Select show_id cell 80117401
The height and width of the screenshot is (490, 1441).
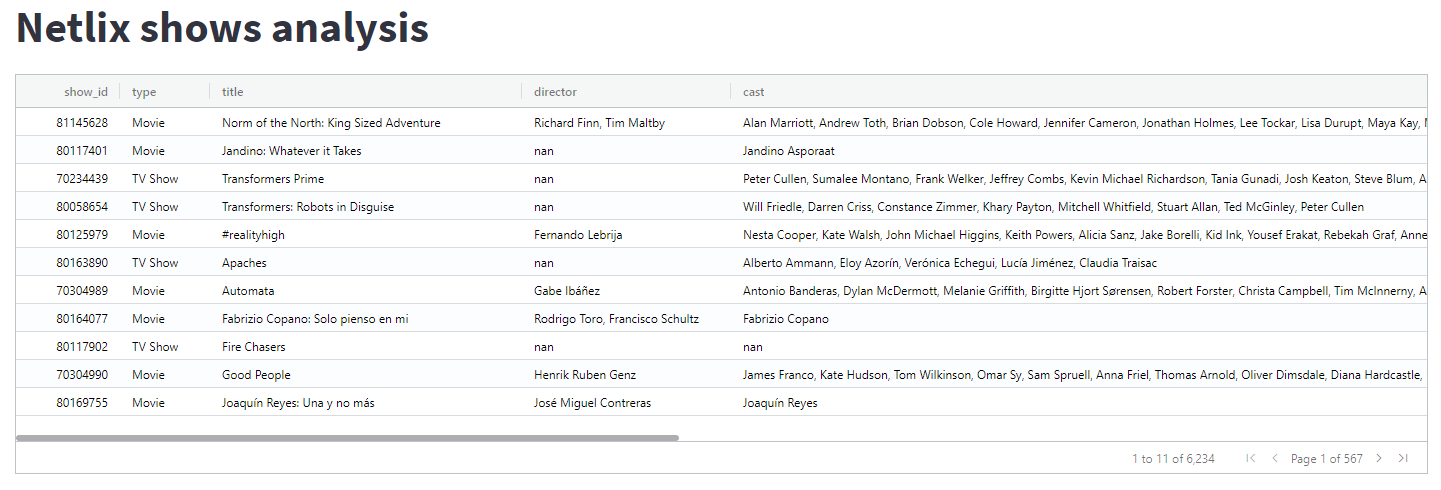(x=82, y=151)
